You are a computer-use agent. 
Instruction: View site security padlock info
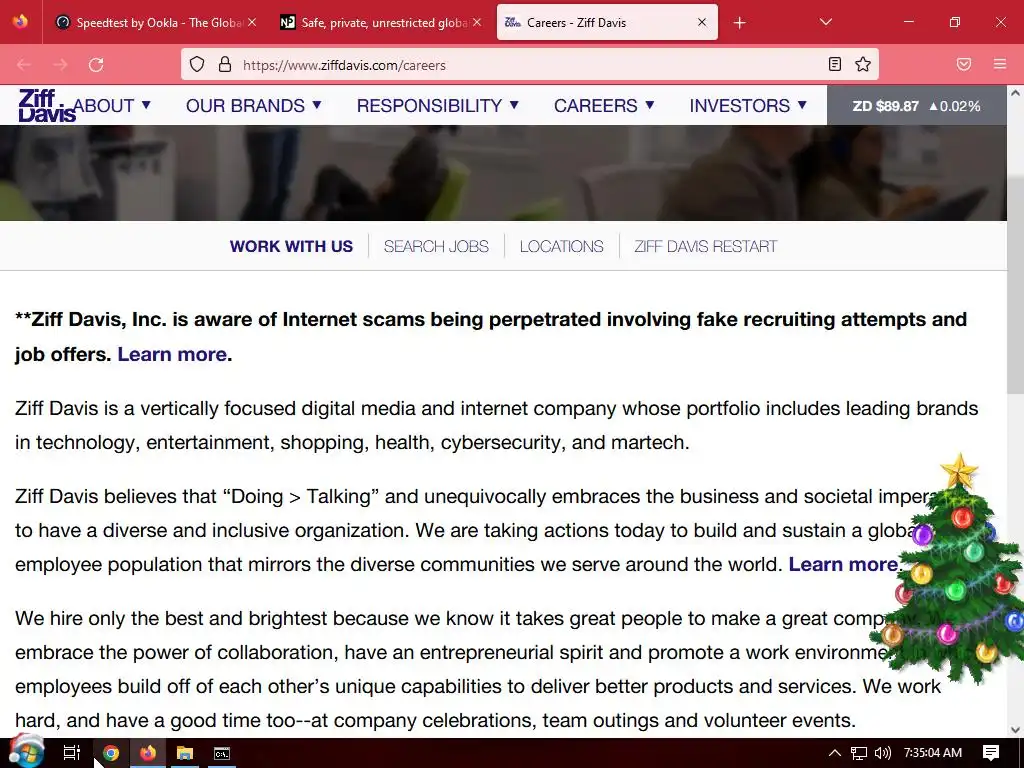225,64
